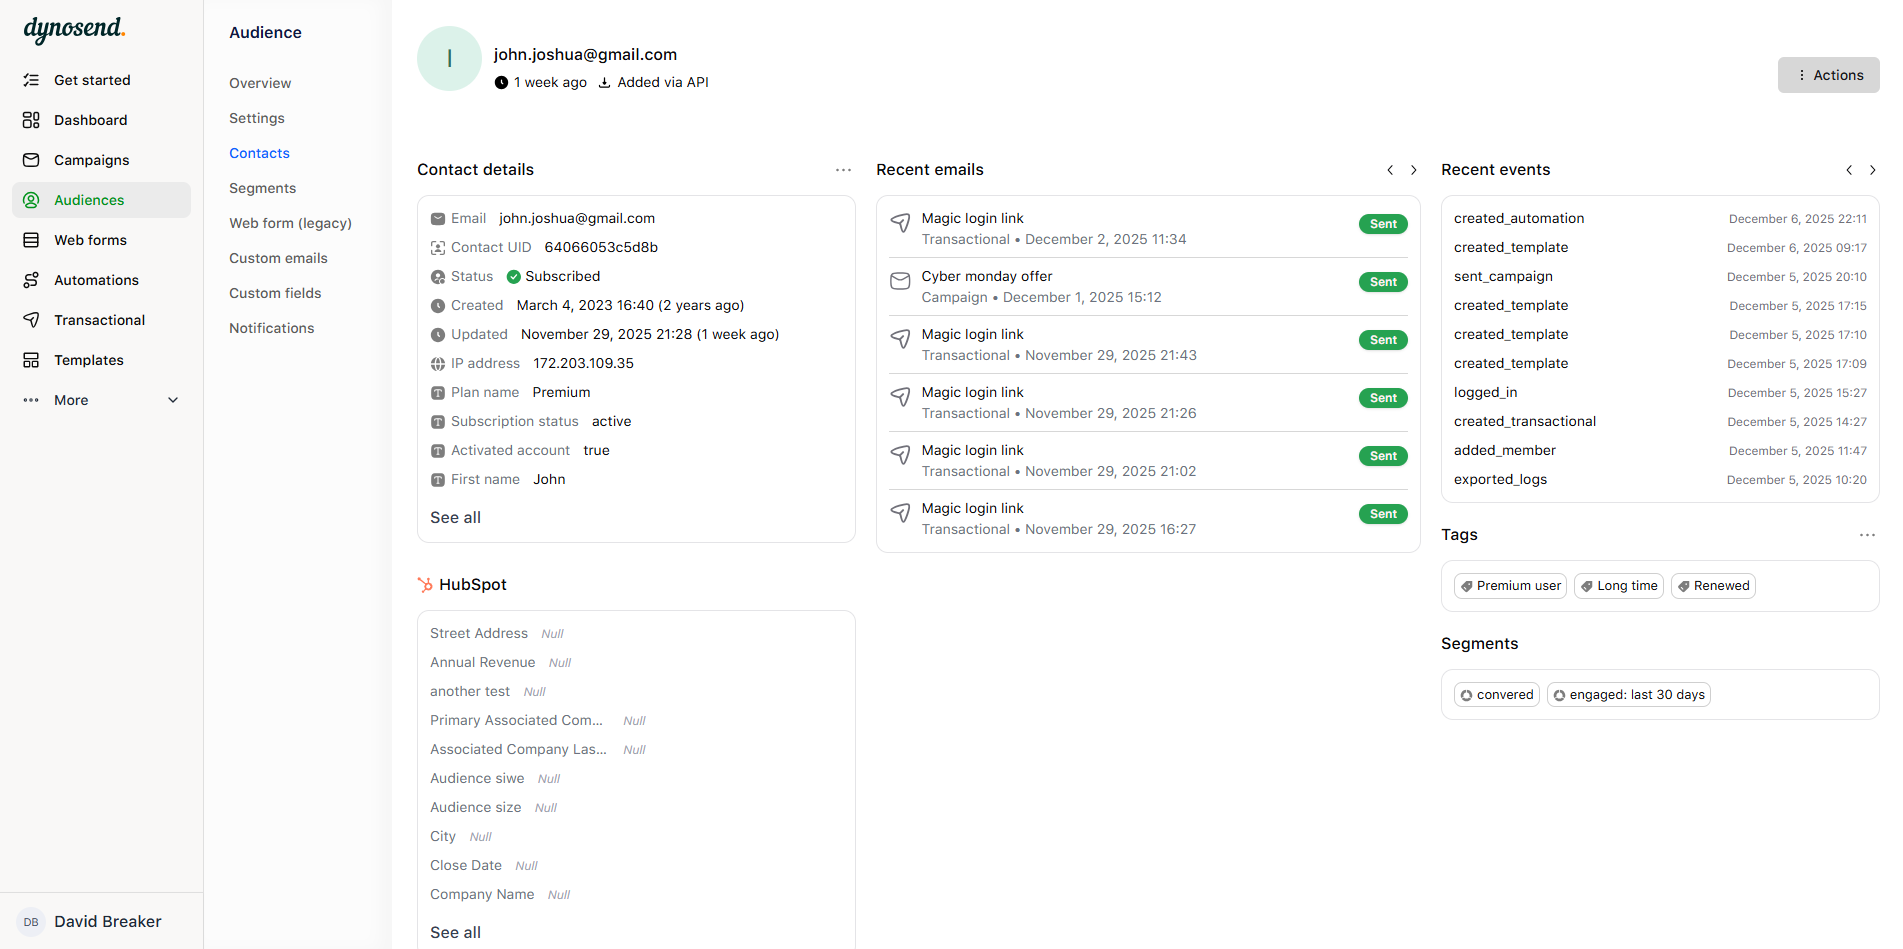Select the Dashboard icon in the sidebar
The width and height of the screenshot is (1903, 949).
coord(32,120)
